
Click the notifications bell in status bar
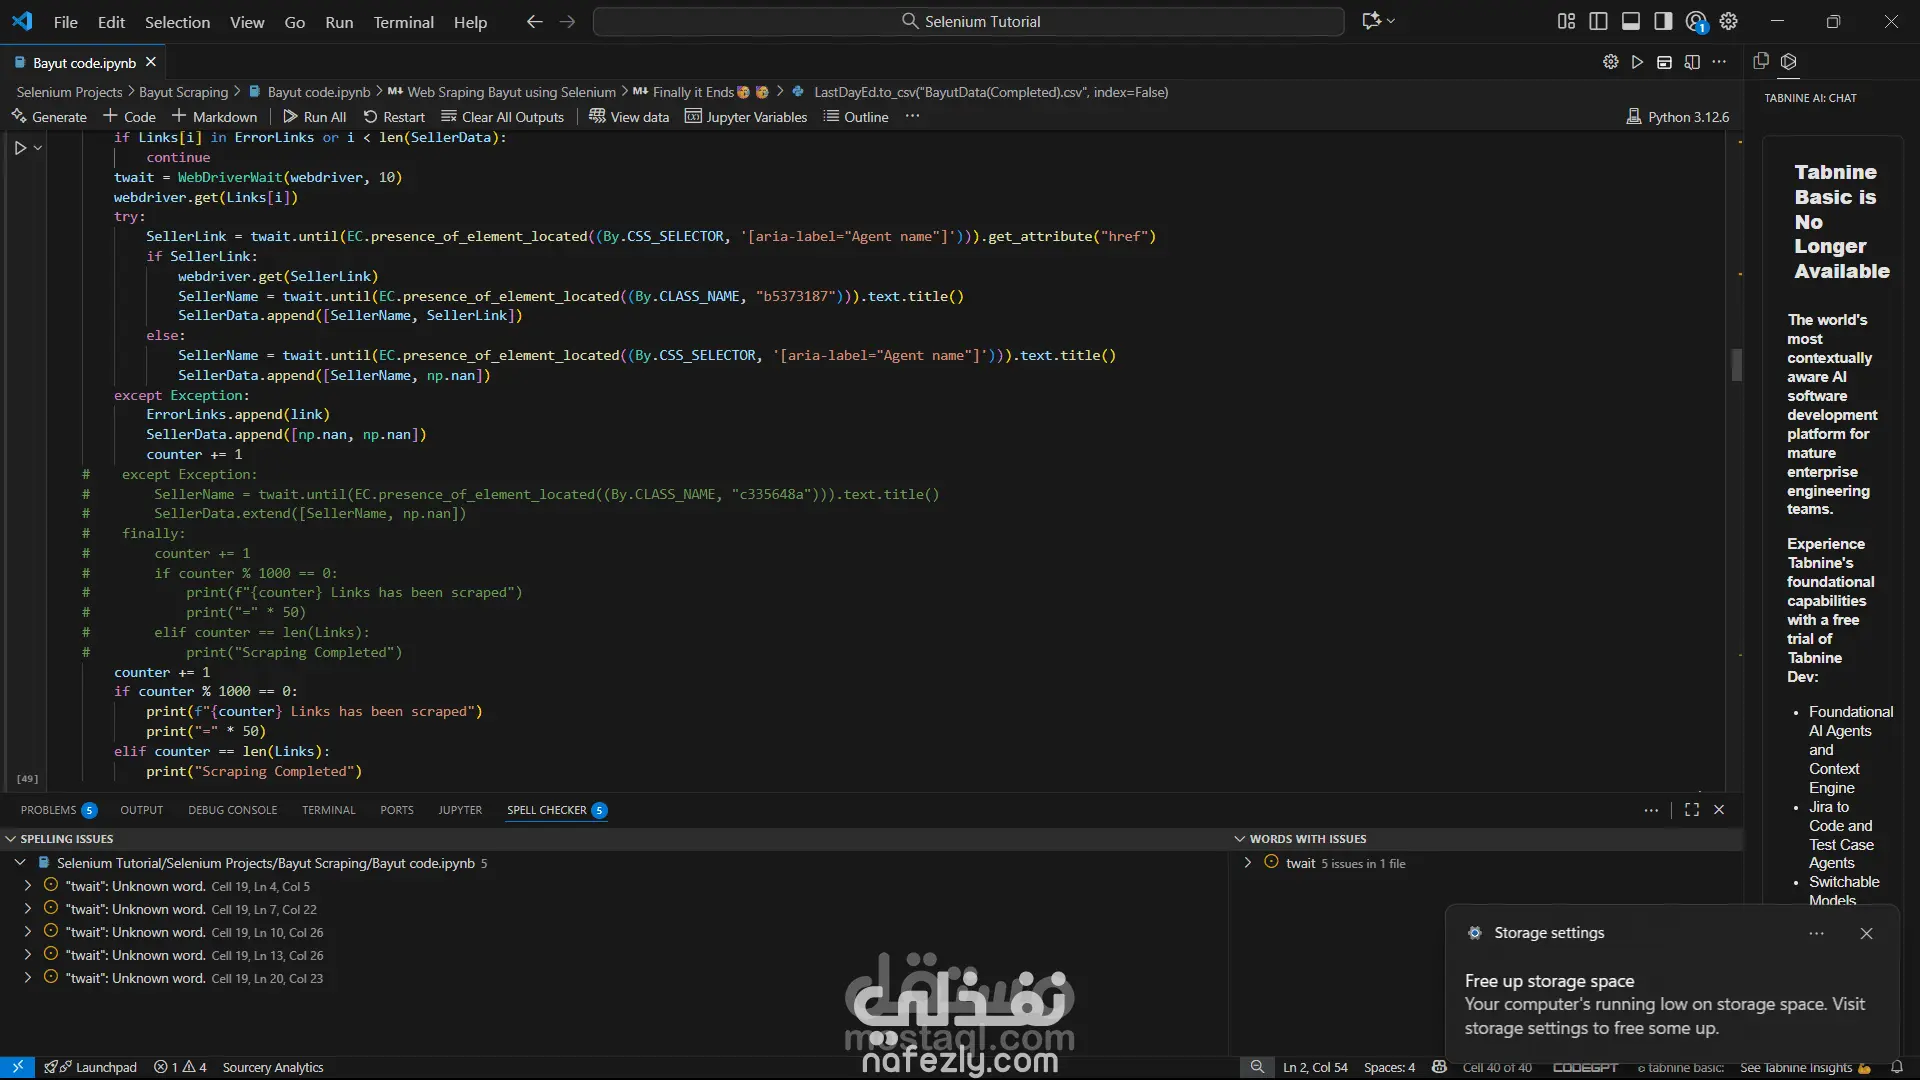tap(1897, 1067)
